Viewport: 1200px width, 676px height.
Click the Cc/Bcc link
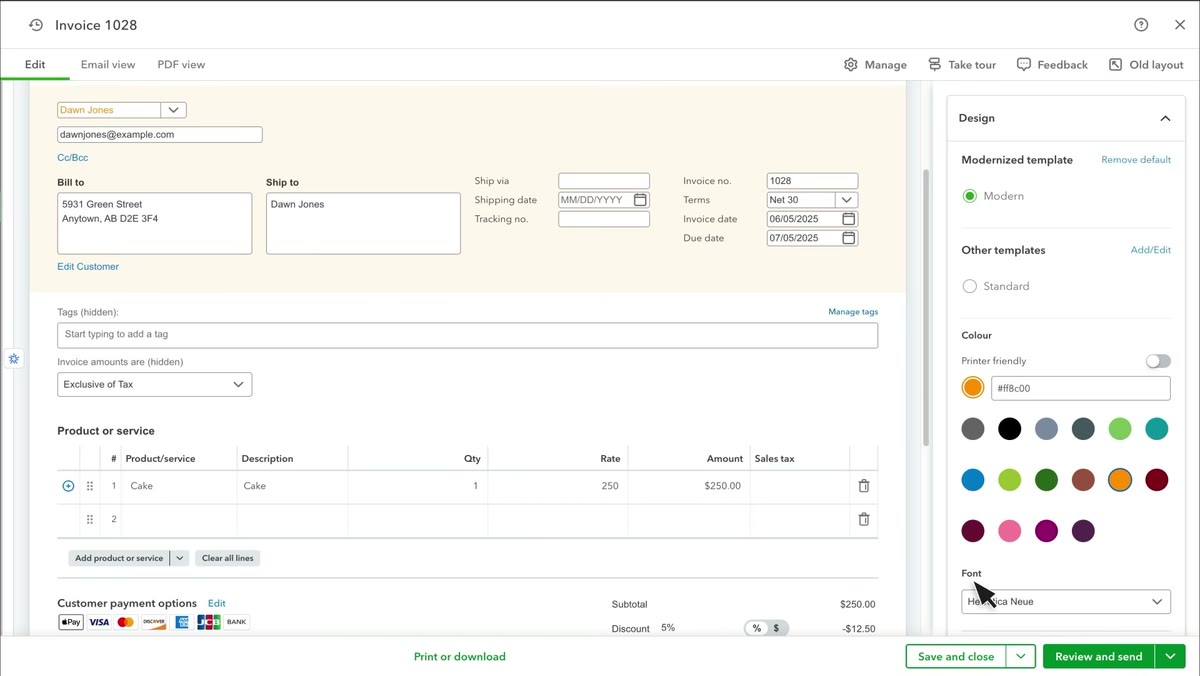(73, 157)
